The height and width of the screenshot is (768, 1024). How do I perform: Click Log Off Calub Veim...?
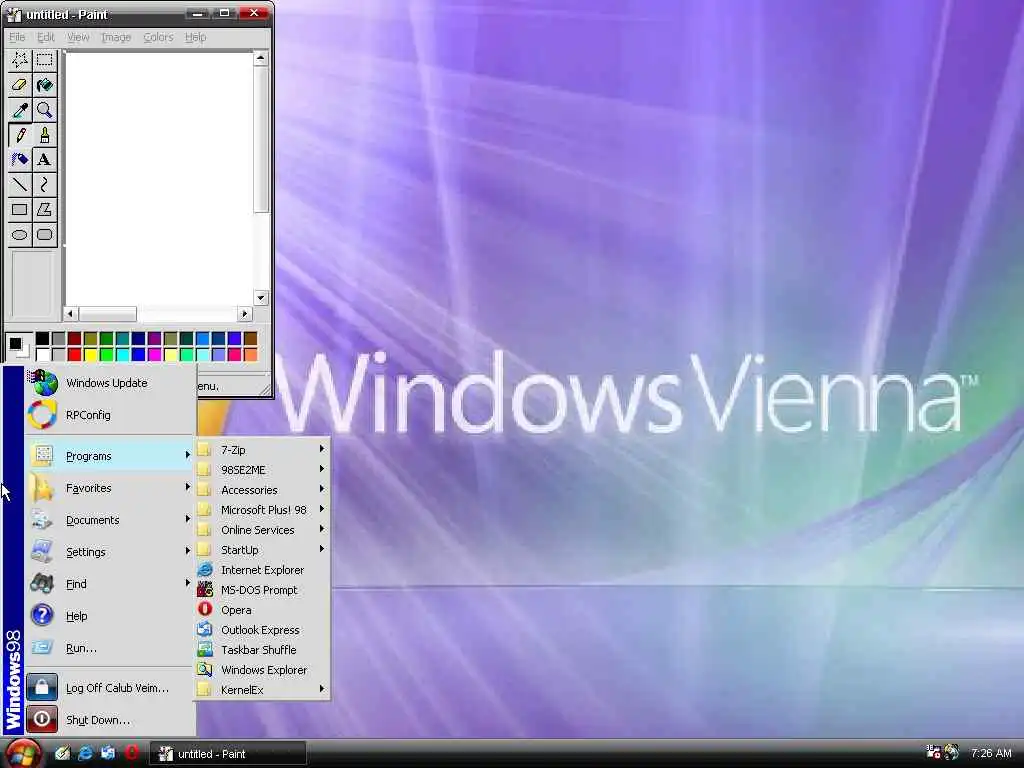click(x=110, y=688)
